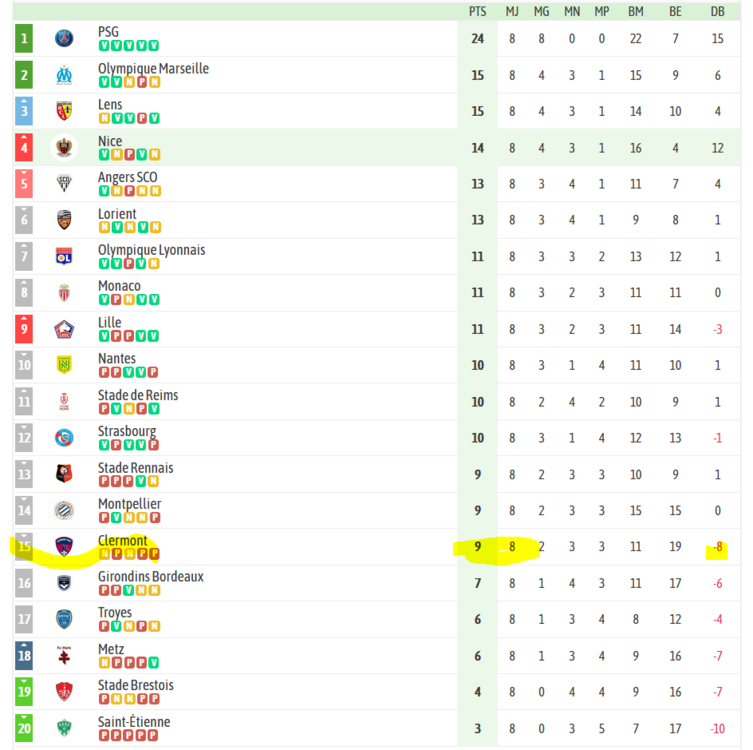Select the Olympique Lyonnais OL logo
Viewport: 753px width, 750px height.
coord(64,256)
